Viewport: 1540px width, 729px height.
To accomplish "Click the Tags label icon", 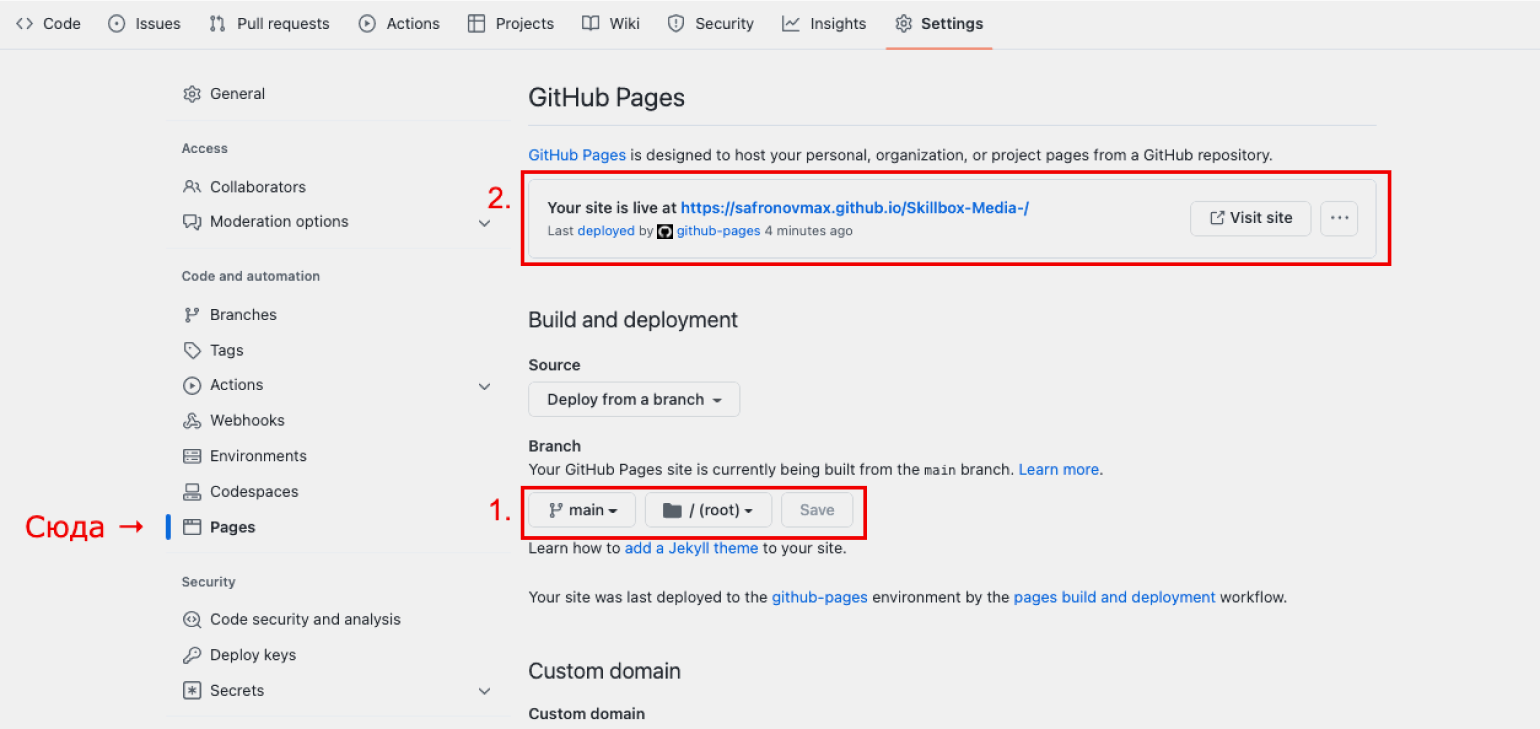I will pos(192,350).
